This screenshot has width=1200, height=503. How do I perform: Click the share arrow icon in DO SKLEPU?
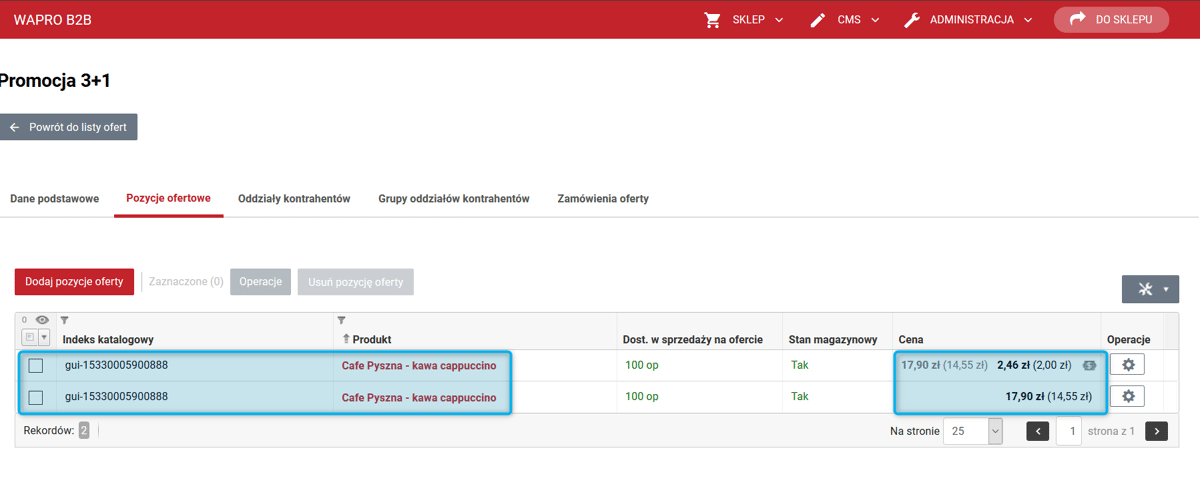click(x=1078, y=19)
